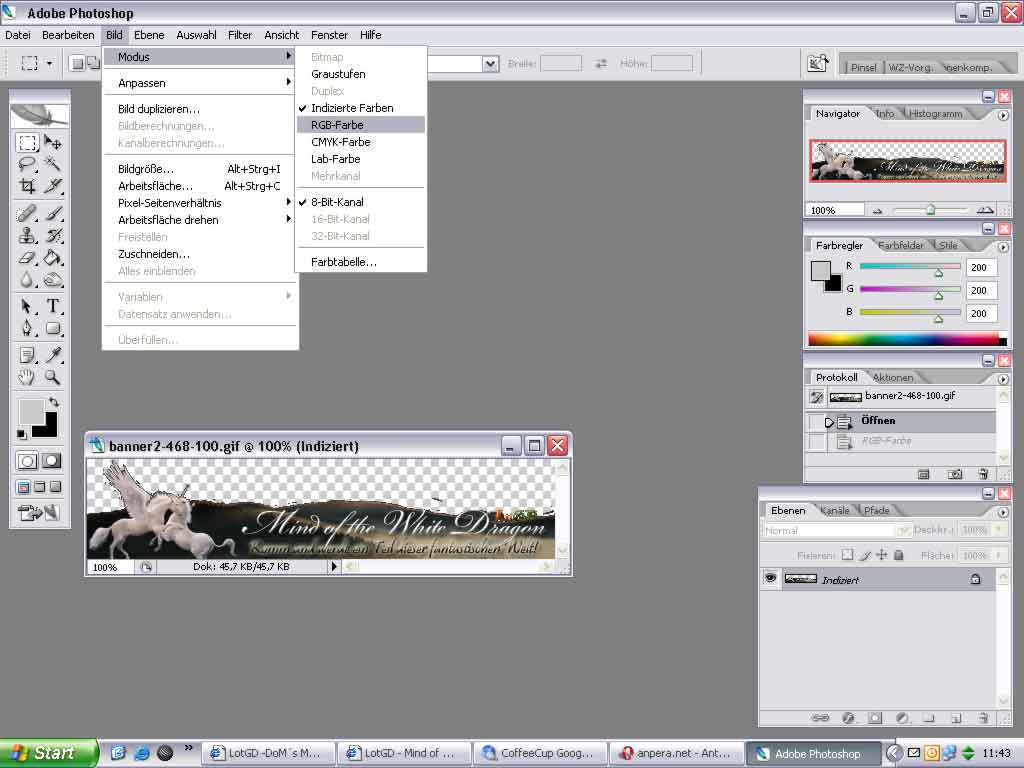Select the Zoom magnifier tool
This screenshot has width=1024, height=768.
(53, 377)
